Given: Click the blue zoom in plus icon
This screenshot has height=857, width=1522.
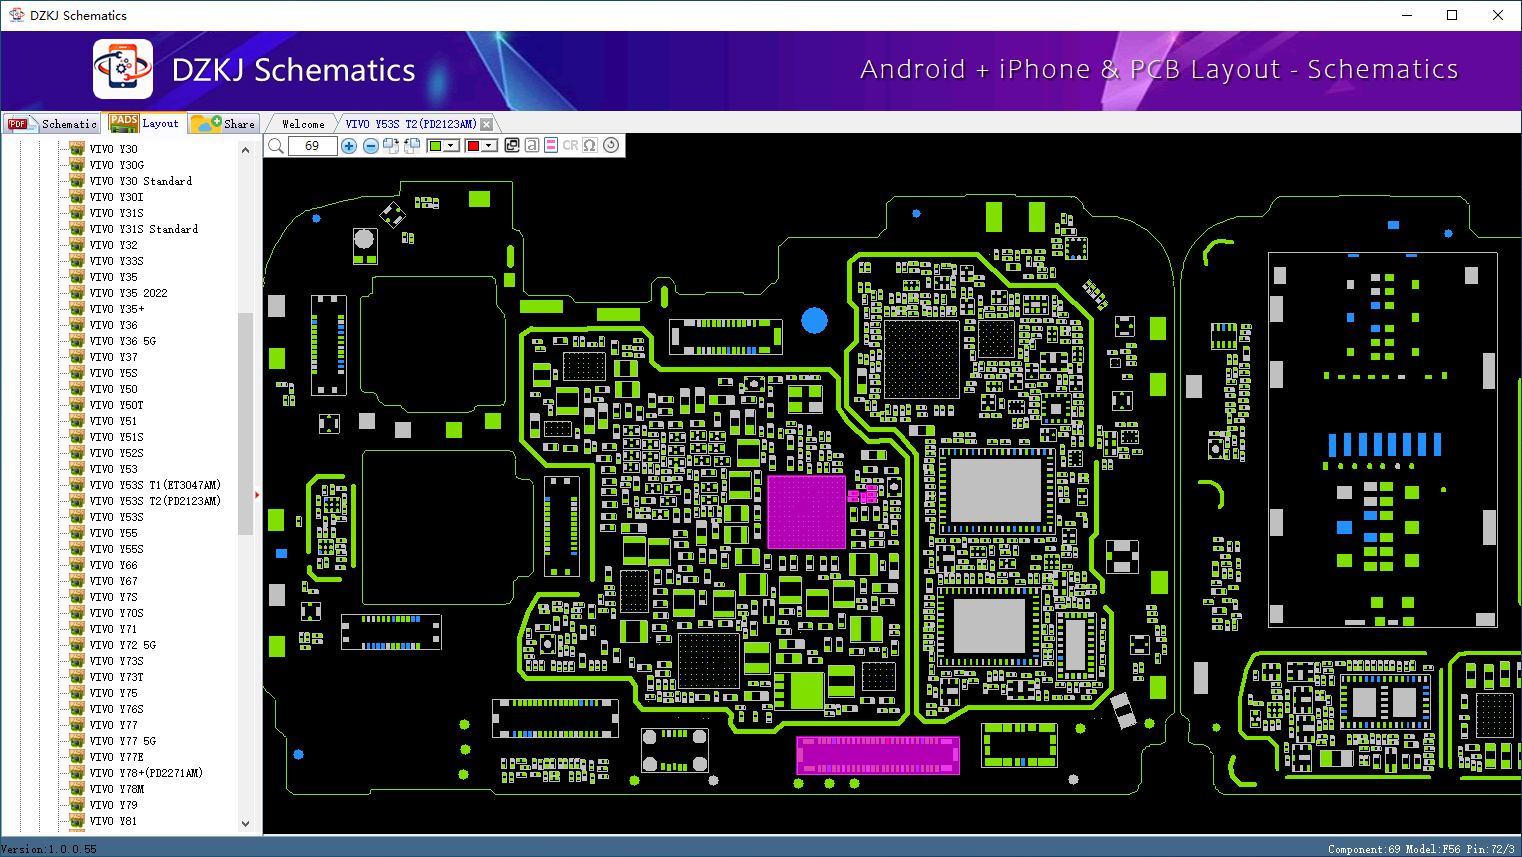Looking at the screenshot, I should pyautogui.click(x=349, y=146).
